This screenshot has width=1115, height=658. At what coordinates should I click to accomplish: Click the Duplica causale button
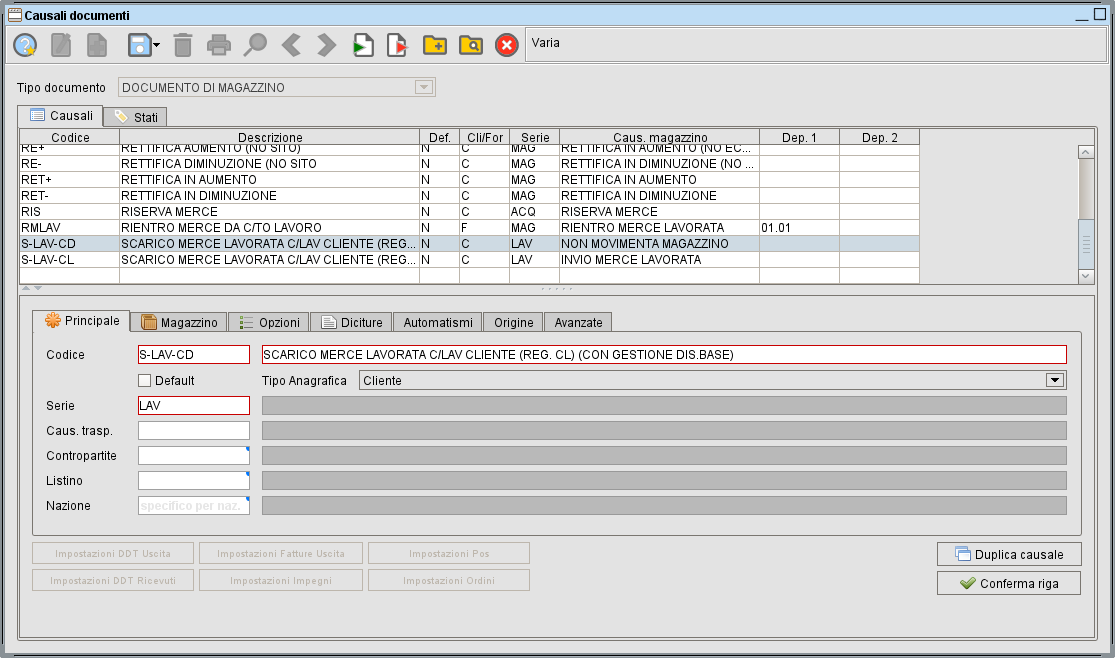[1008, 554]
